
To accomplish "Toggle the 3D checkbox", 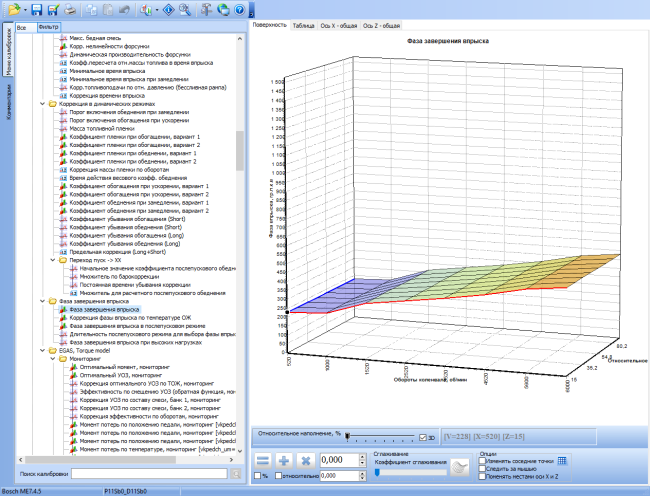I will [422, 438].
